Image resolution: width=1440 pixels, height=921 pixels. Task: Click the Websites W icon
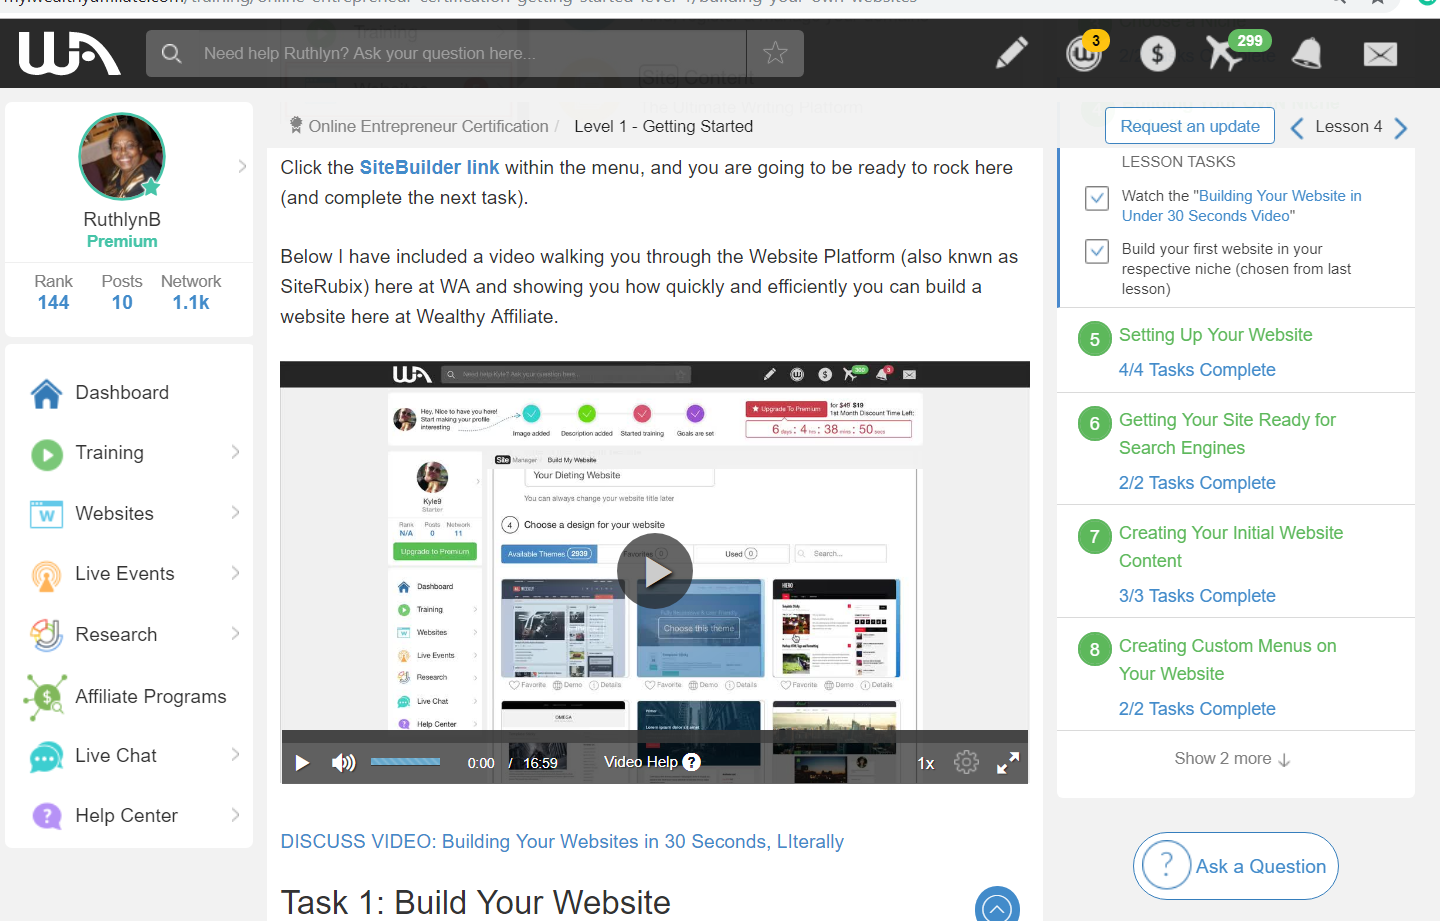46,514
